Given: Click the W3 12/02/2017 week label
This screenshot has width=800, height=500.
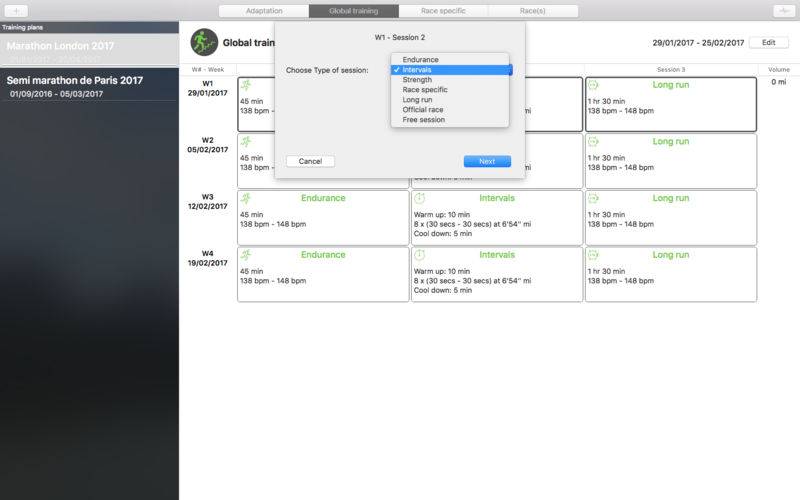Looking at the screenshot, I should [x=208, y=202].
